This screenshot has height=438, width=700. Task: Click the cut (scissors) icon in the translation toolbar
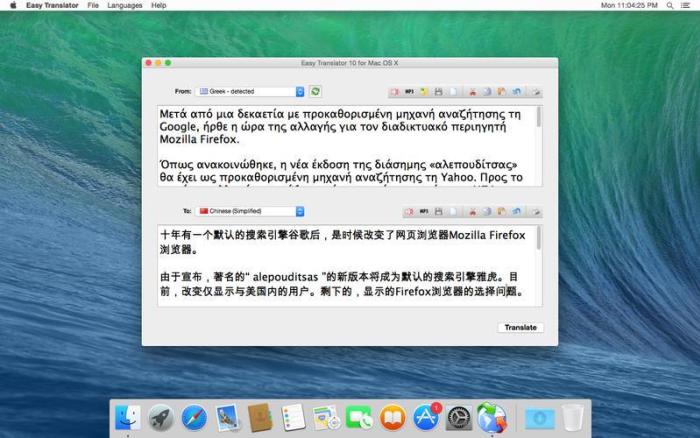472,212
